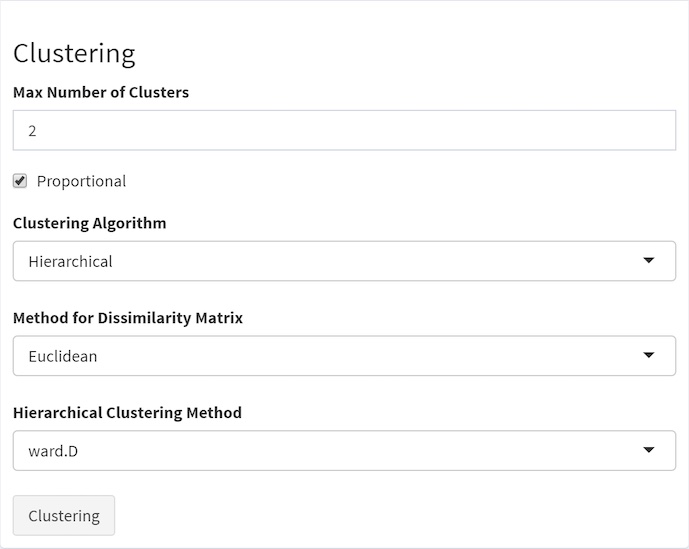Click the arrow icon beside ward.D
Screen dimensions: 689x549
click(x=648, y=451)
